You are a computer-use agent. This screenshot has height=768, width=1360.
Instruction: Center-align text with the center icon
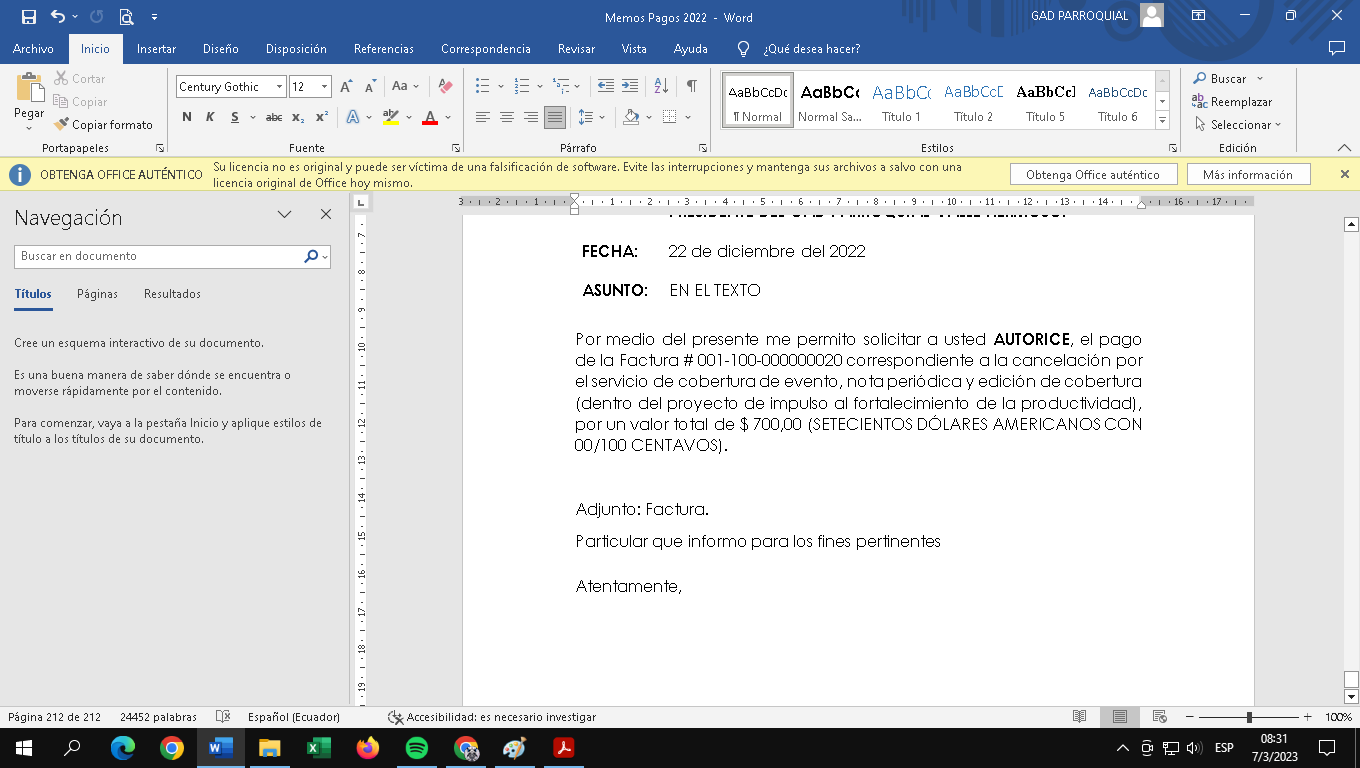click(x=507, y=117)
